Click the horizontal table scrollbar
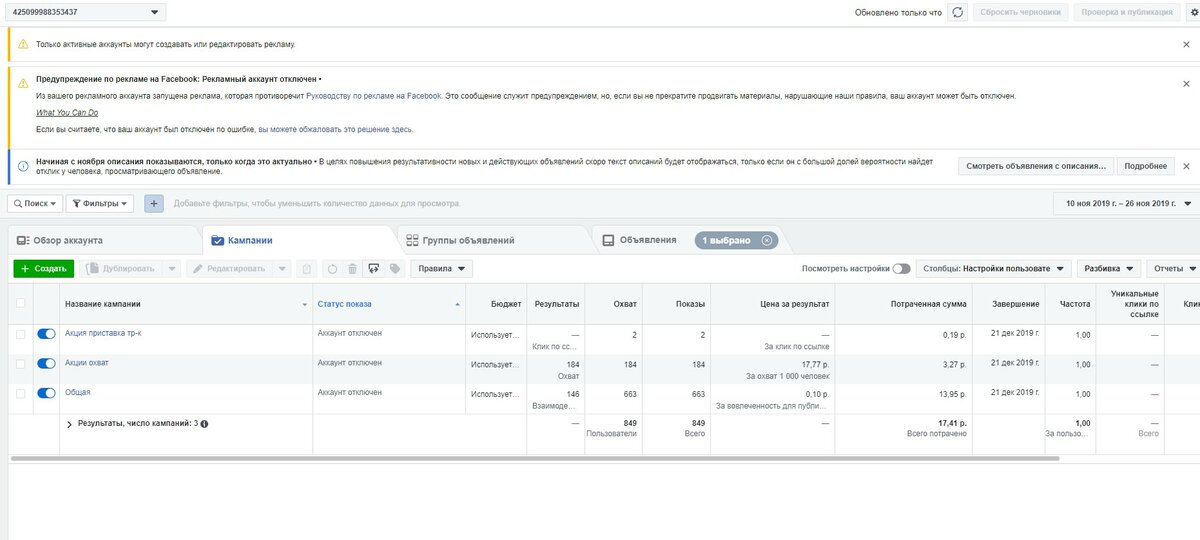Viewport: 1200px width, 540px height. [530, 458]
